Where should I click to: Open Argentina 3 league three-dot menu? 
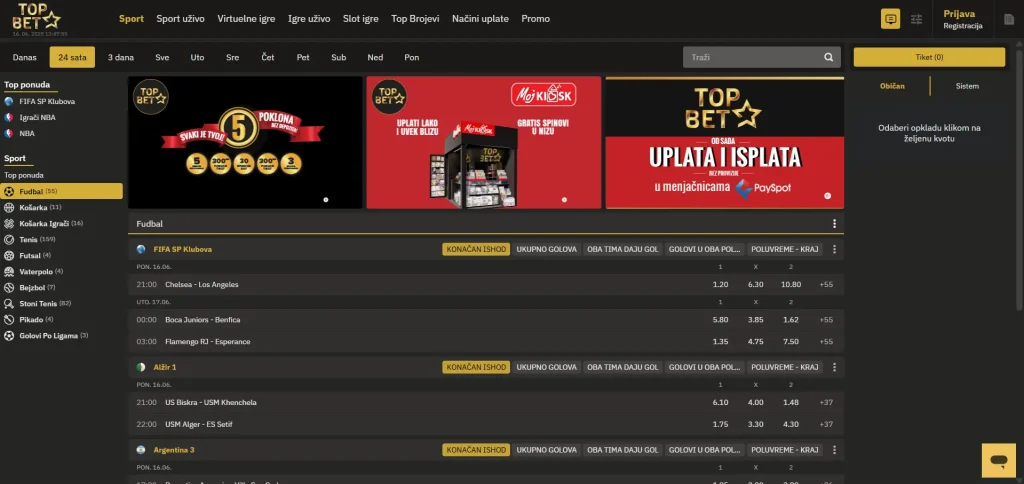834,450
